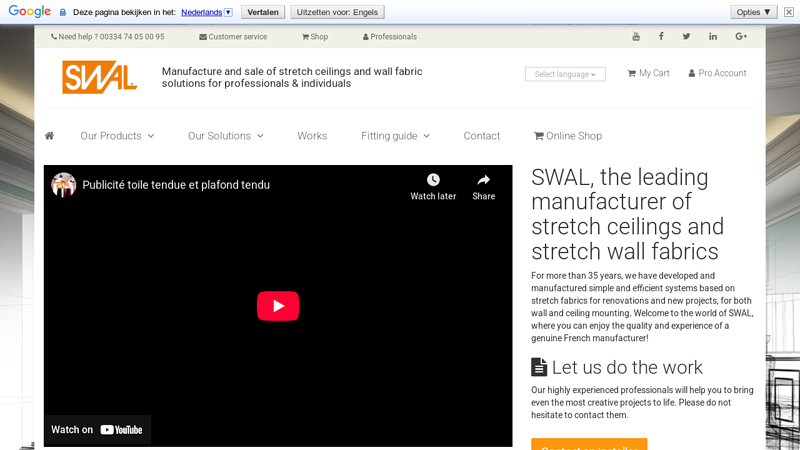Open the Opties dropdown
The height and width of the screenshot is (450, 800).
pos(754,12)
